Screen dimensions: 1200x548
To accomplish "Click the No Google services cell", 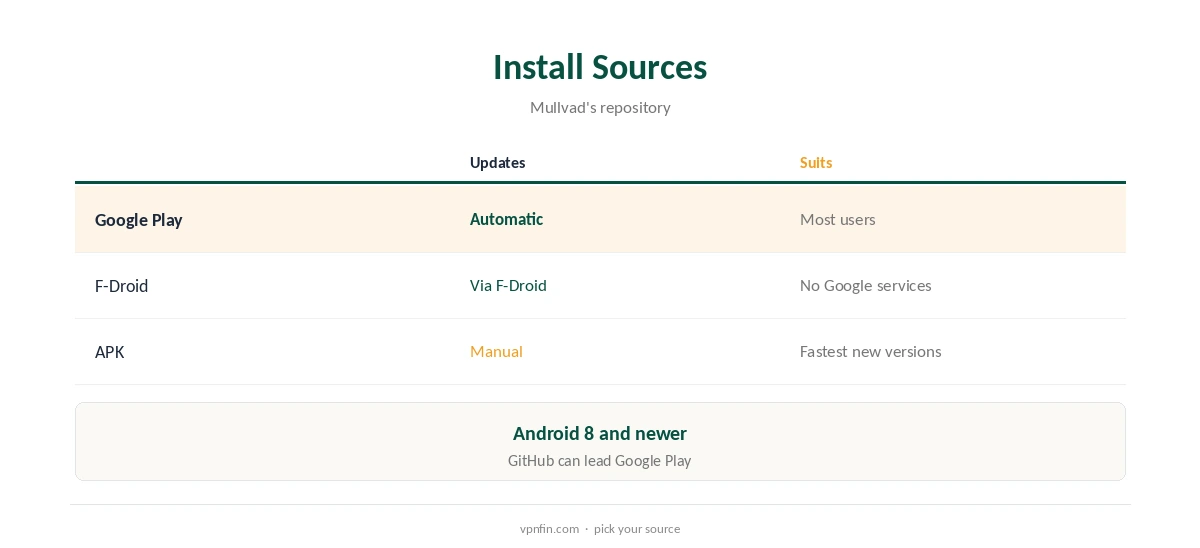I will pos(866,285).
